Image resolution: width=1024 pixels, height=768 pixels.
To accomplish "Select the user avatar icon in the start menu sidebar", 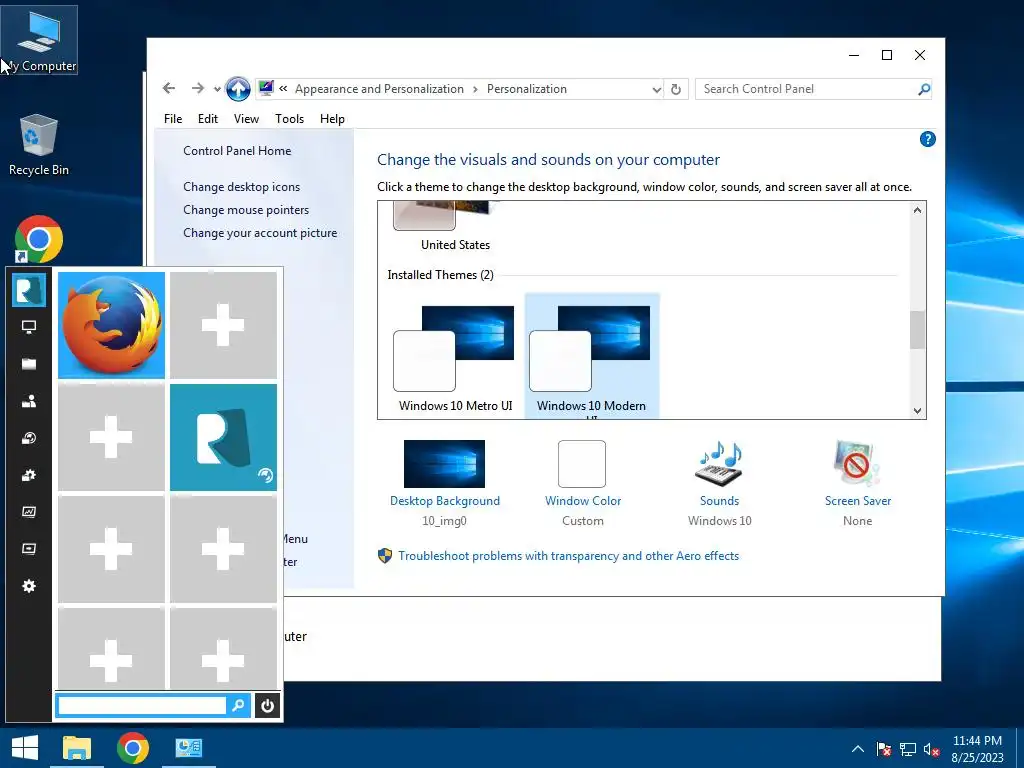I will (x=29, y=290).
